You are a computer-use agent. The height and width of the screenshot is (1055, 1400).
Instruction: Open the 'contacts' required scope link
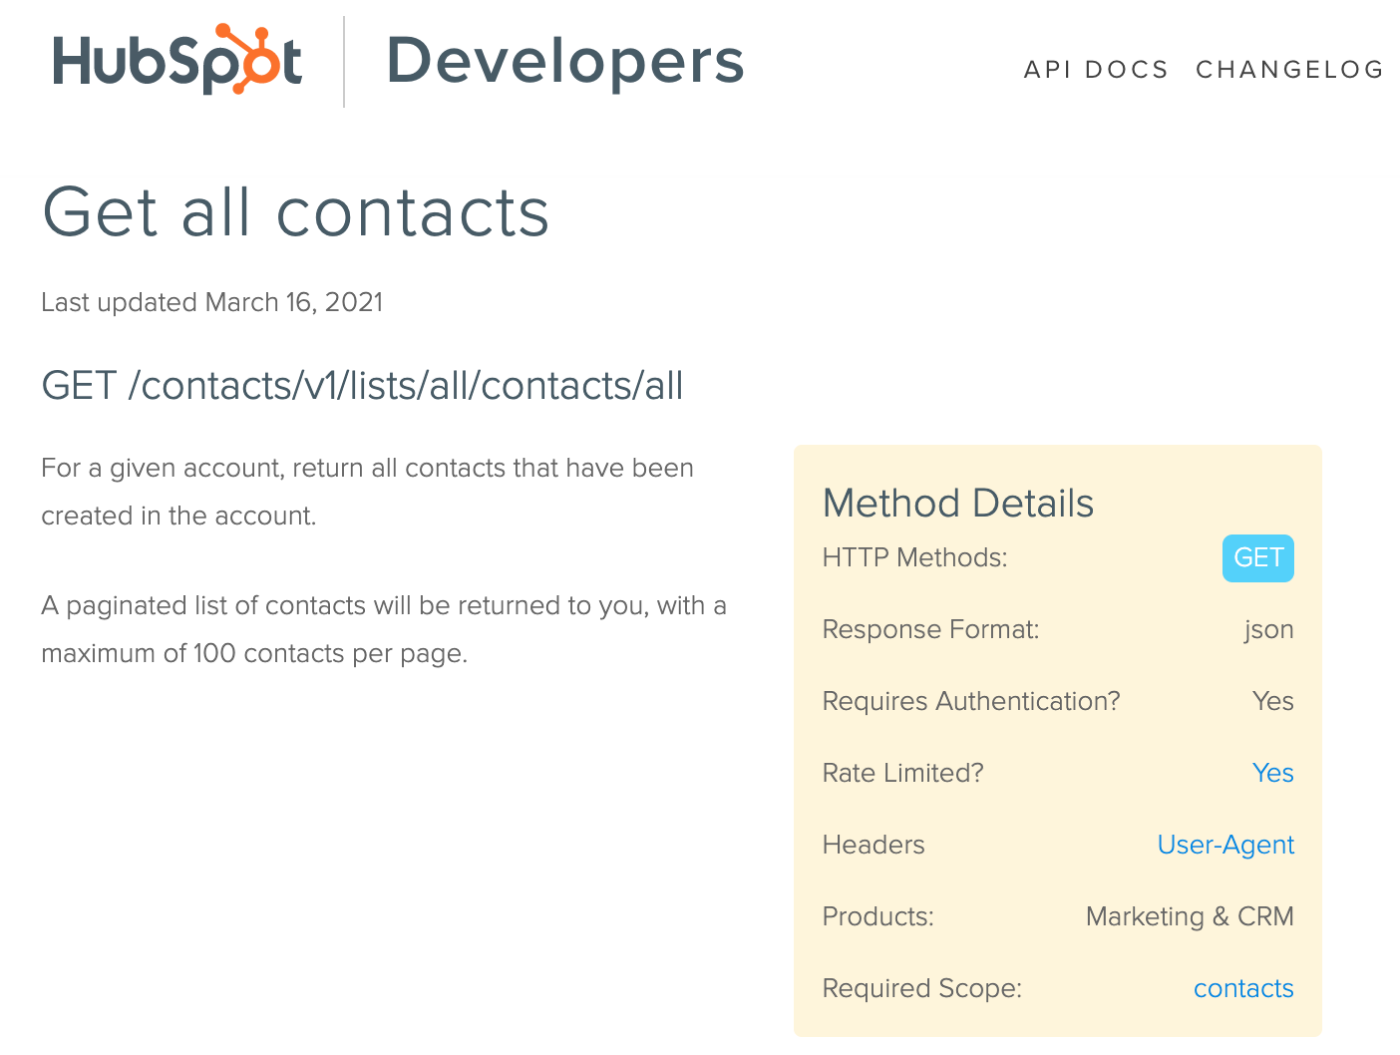click(x=1243, y=988)
